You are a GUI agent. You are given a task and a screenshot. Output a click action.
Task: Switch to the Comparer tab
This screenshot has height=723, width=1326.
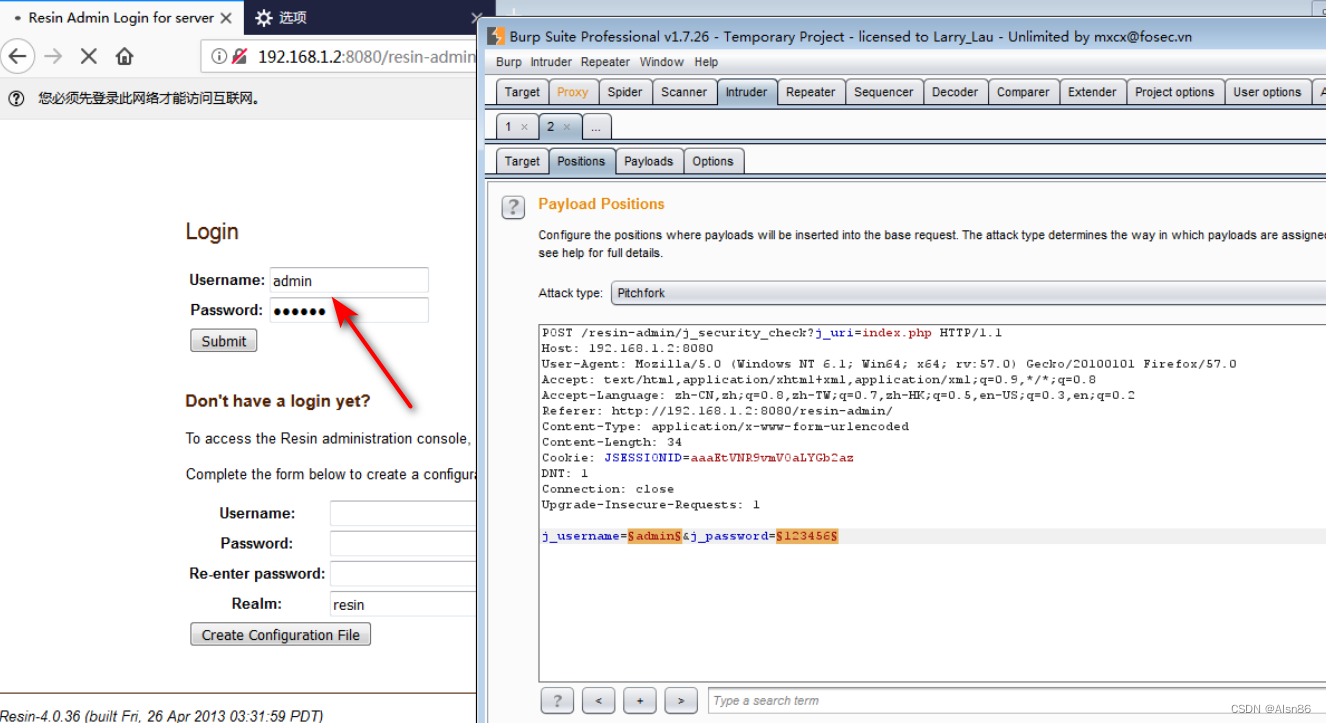coord(1023,92)
